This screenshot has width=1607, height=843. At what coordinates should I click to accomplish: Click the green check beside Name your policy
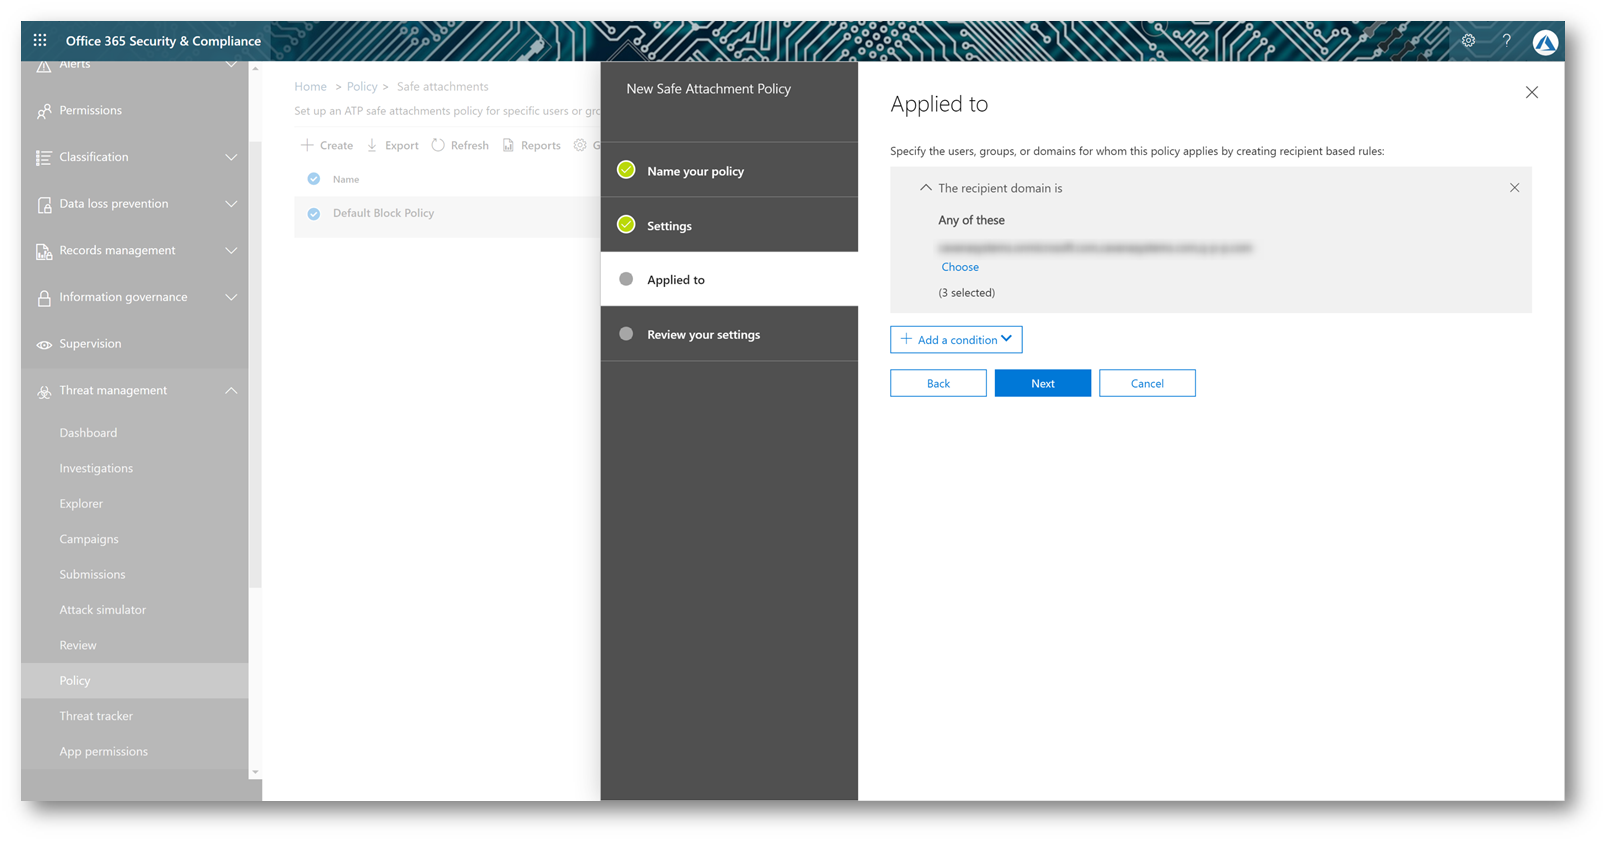click(x=626, y=170)
